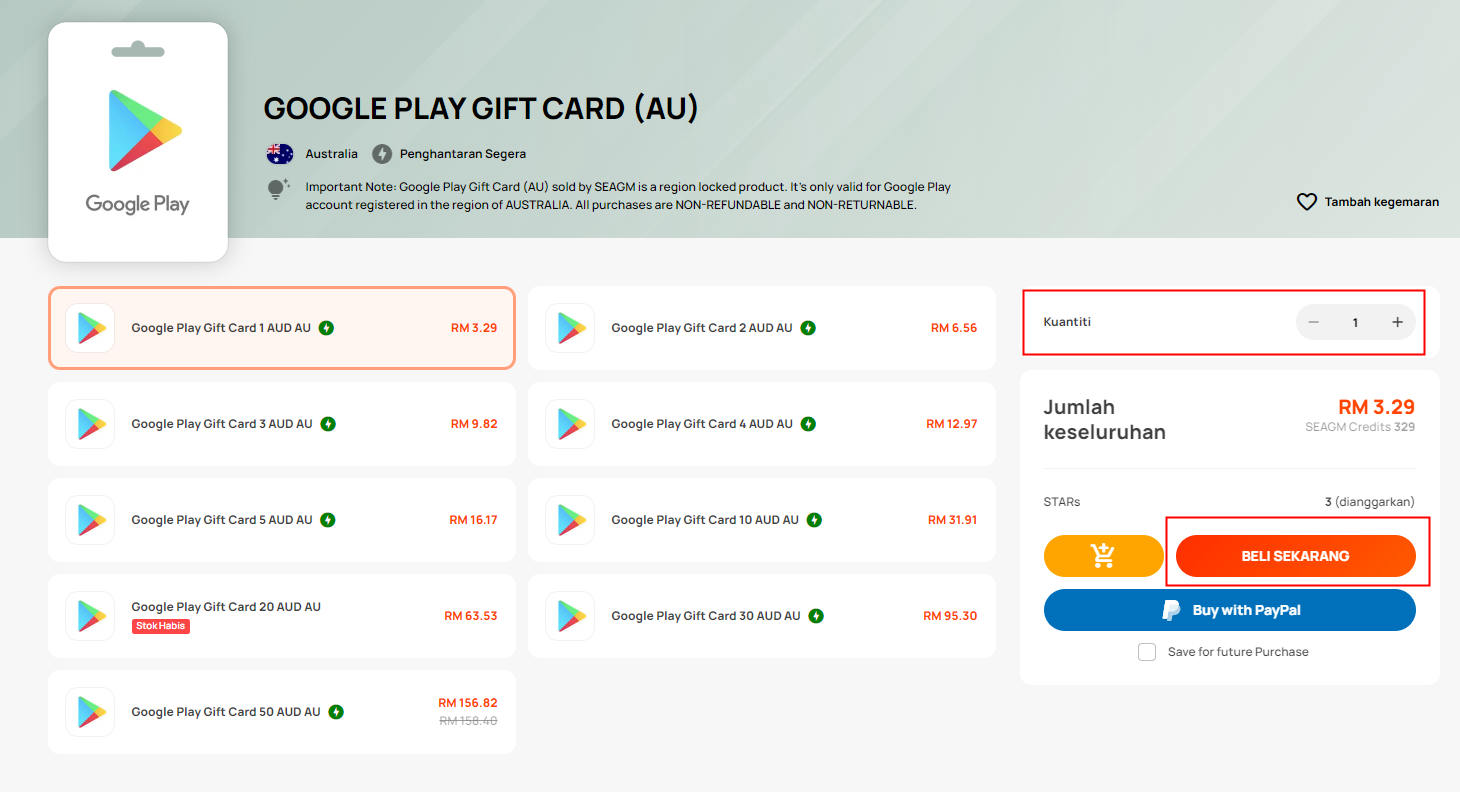
Task: Click the Play icon on 50 AUD card
Action: pyautogui.click(x=90, y=712)
